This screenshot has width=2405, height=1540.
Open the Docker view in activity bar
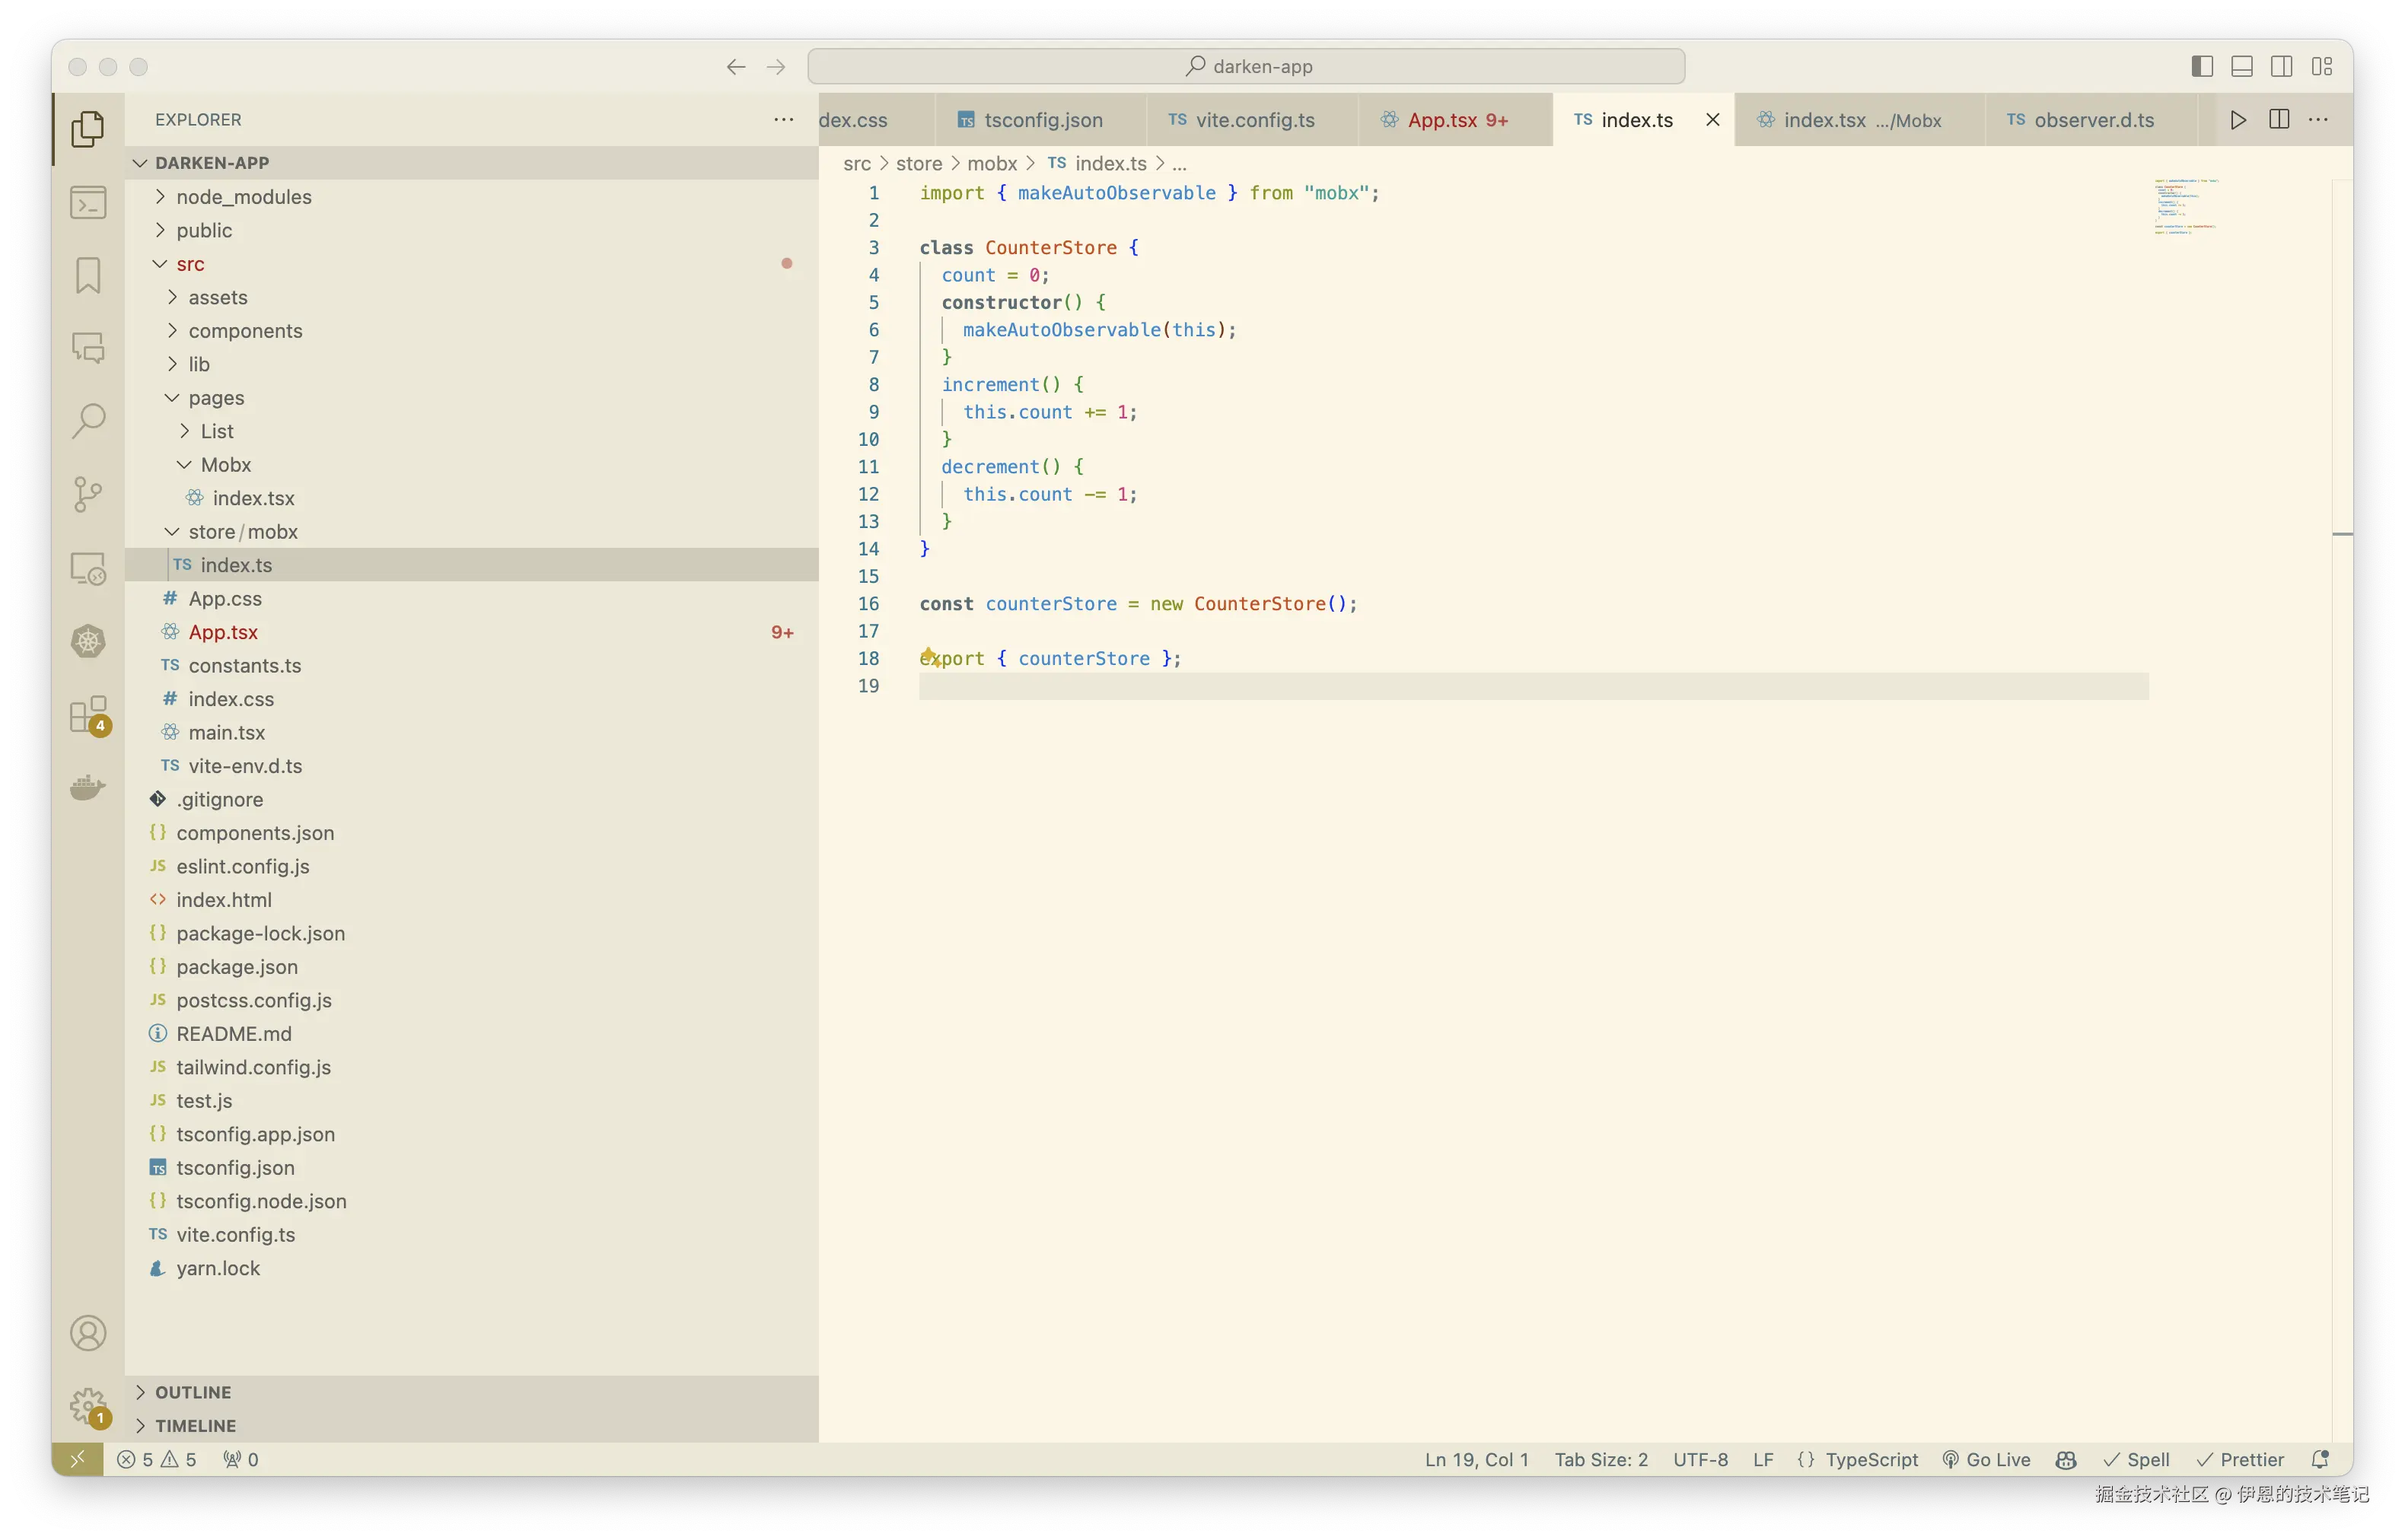[88, 788]
